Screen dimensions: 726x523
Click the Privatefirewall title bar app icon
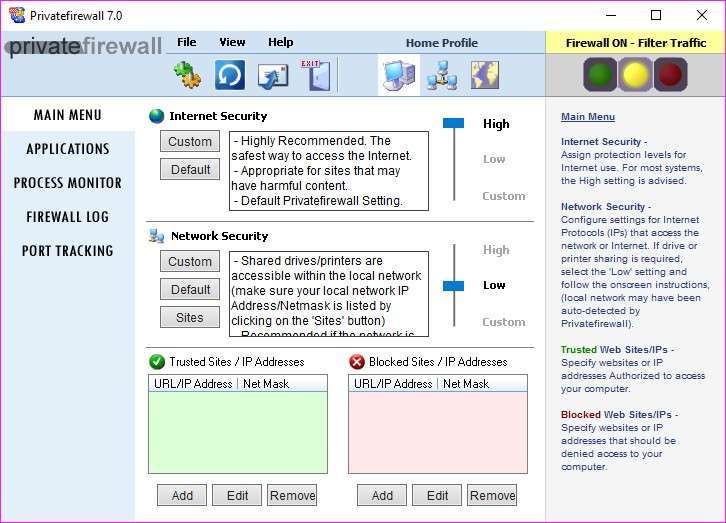coord(17,15)
